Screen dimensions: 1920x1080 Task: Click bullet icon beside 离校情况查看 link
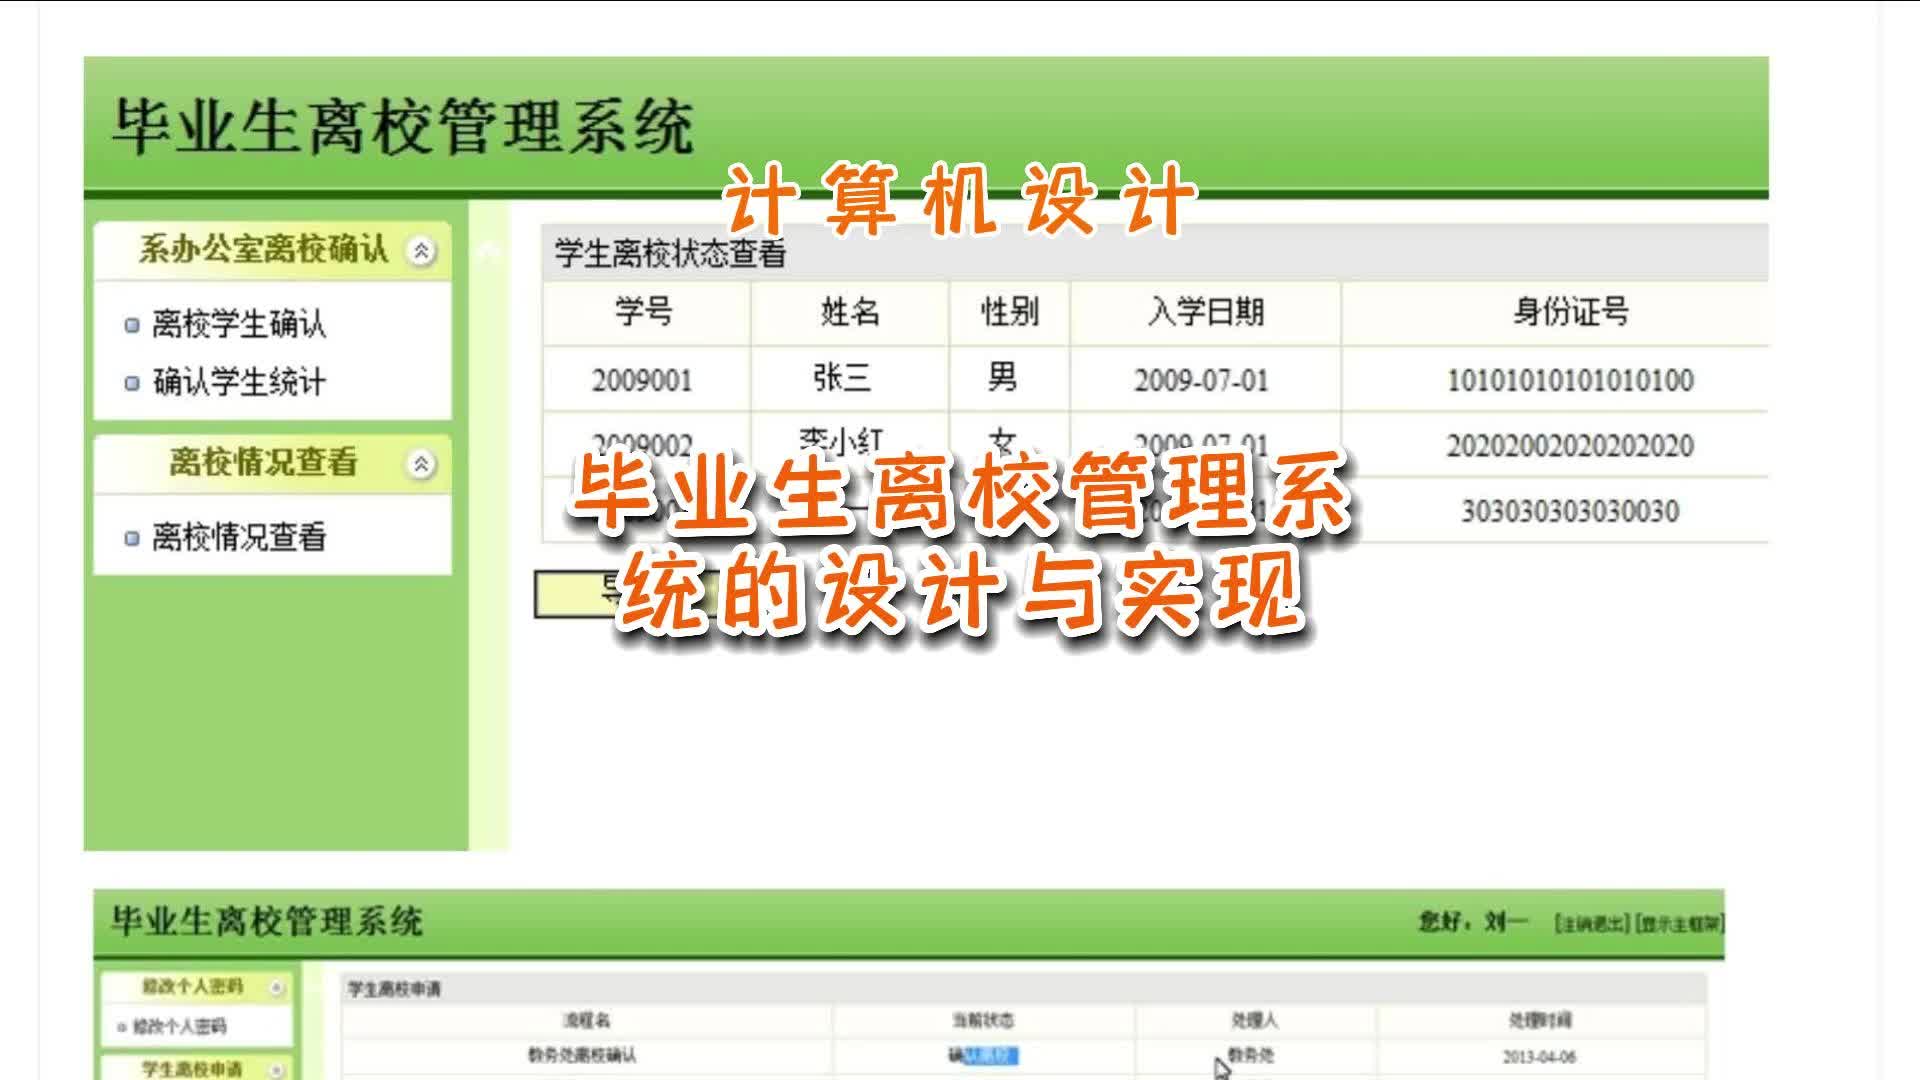pyautogui.click(x=132, y=538)
